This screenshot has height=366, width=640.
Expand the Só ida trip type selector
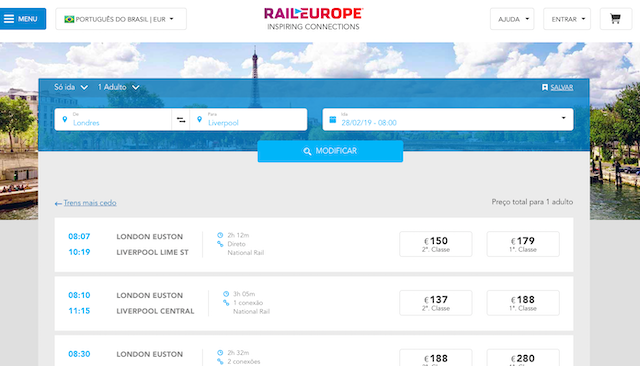click(71, 87)
